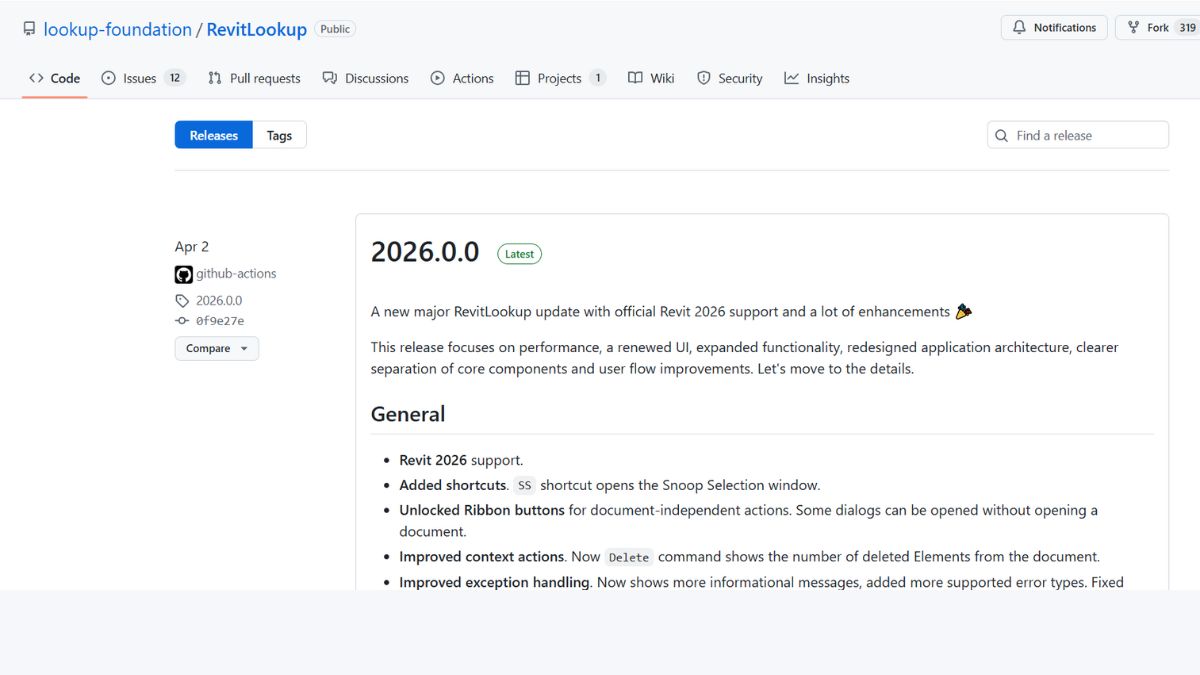
Task: Open the RevitLookup repository link
Action: tap(257, 29)
